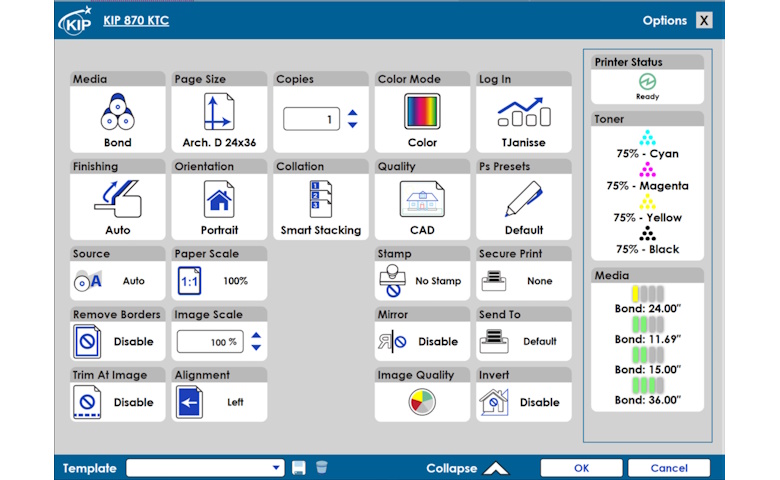Click the Source Auto roll icon

(88, 281)
